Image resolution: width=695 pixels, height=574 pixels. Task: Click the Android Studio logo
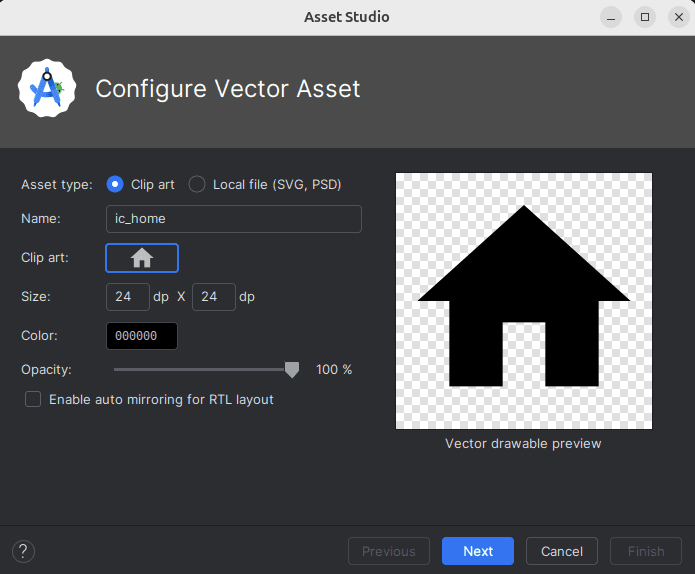coord(47,88)
